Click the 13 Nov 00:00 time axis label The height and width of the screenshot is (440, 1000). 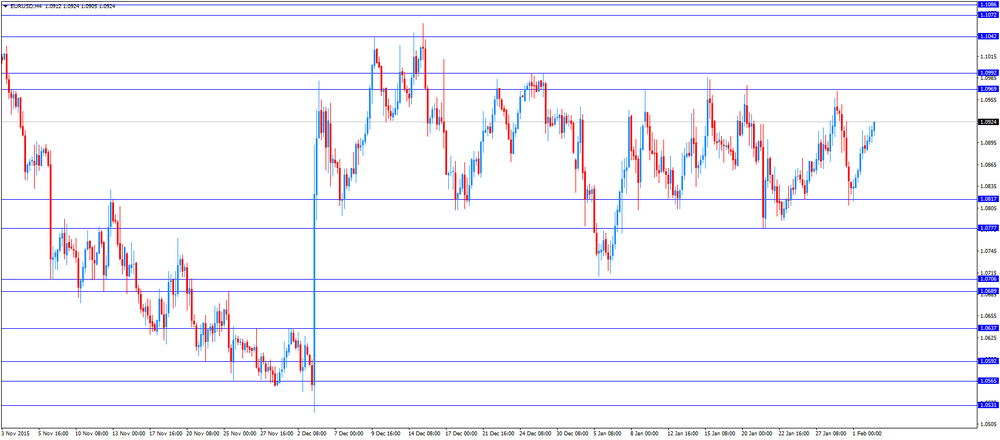tap(128, 433)
